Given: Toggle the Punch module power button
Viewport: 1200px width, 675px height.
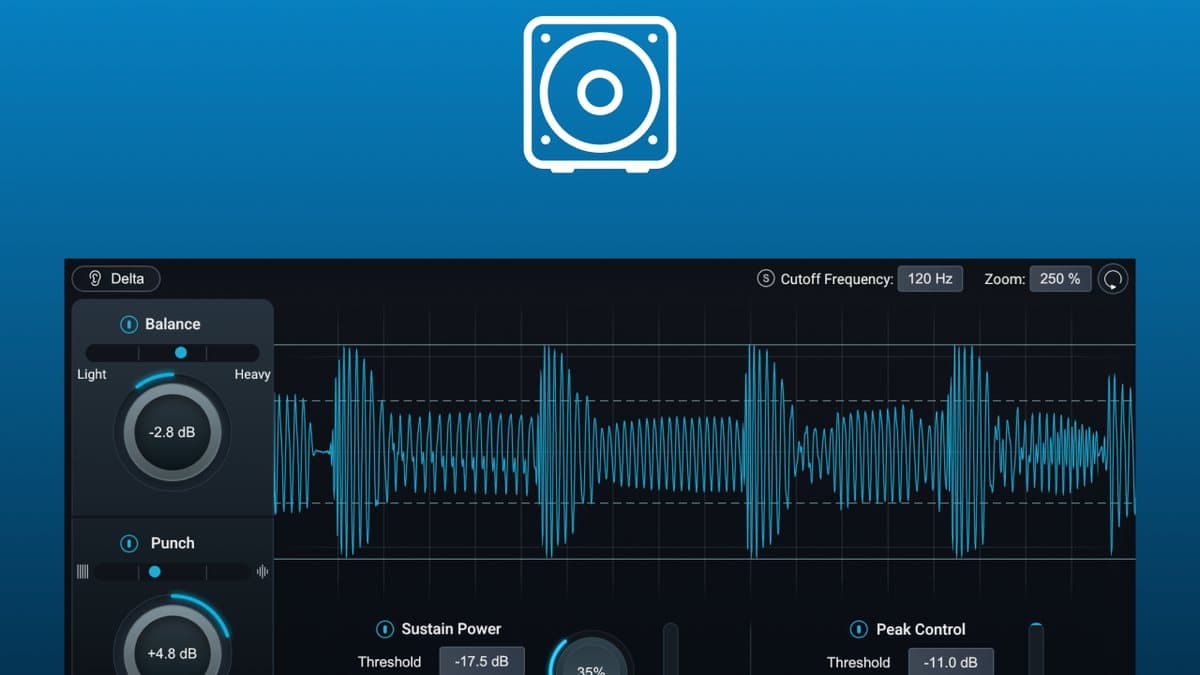Looking at the screenshot, I should [x=129, y=543].
